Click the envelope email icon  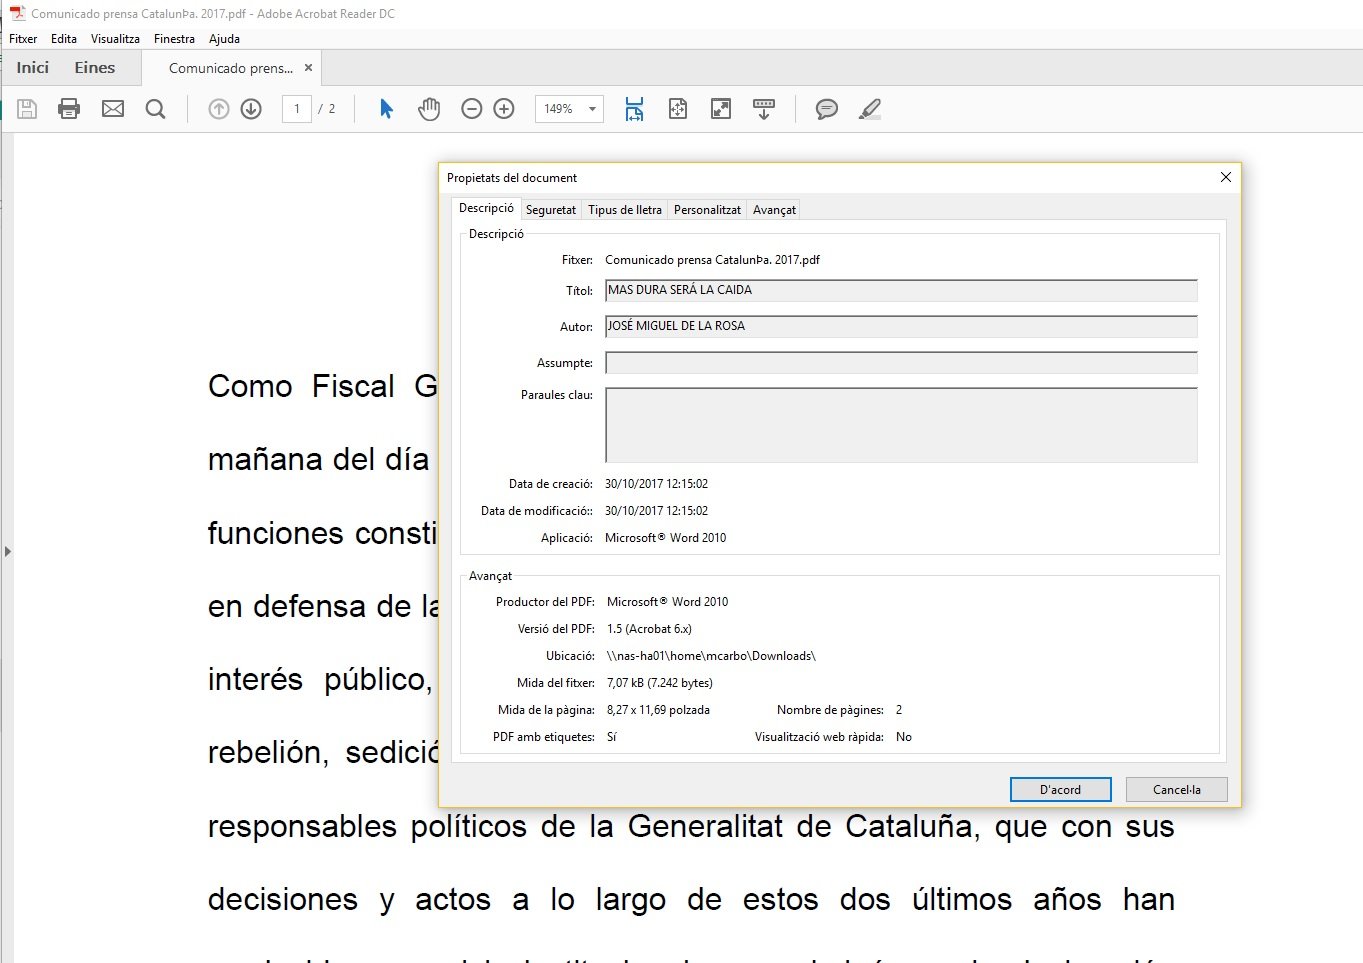click(x=113, y=109)
